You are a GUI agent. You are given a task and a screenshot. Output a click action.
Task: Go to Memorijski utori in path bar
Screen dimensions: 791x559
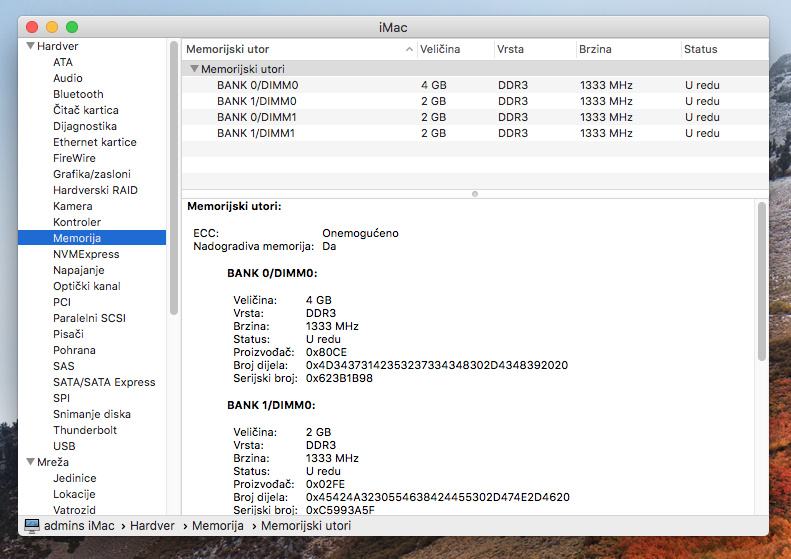[x=306, y=526]
